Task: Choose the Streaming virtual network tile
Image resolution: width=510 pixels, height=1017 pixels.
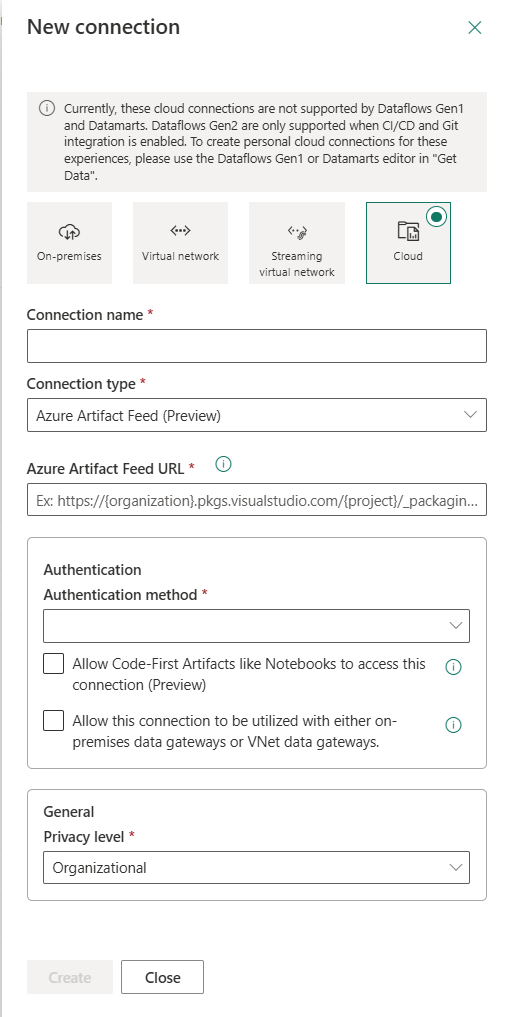Action: pos(297,243)
